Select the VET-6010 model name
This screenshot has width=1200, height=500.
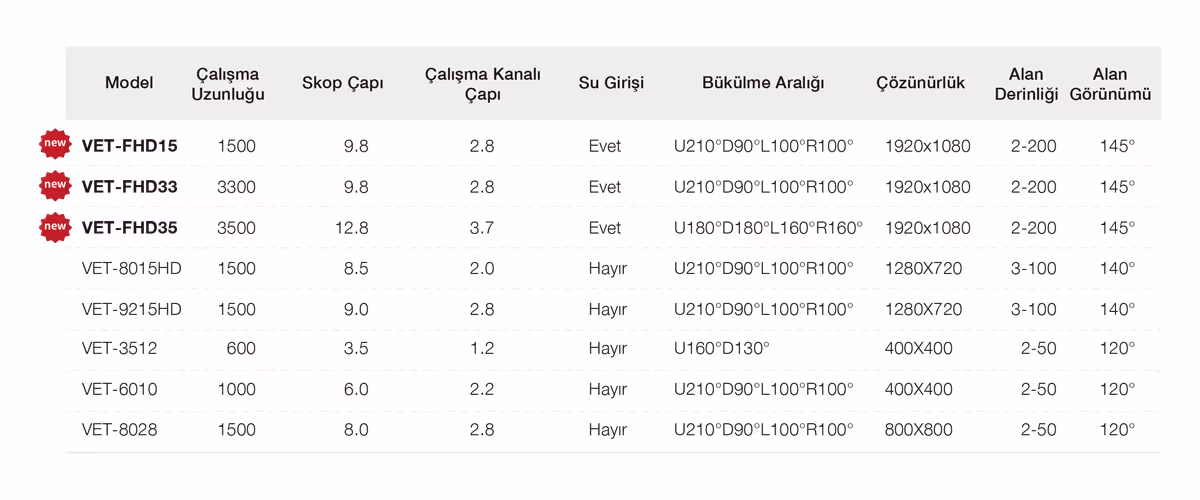119,390
